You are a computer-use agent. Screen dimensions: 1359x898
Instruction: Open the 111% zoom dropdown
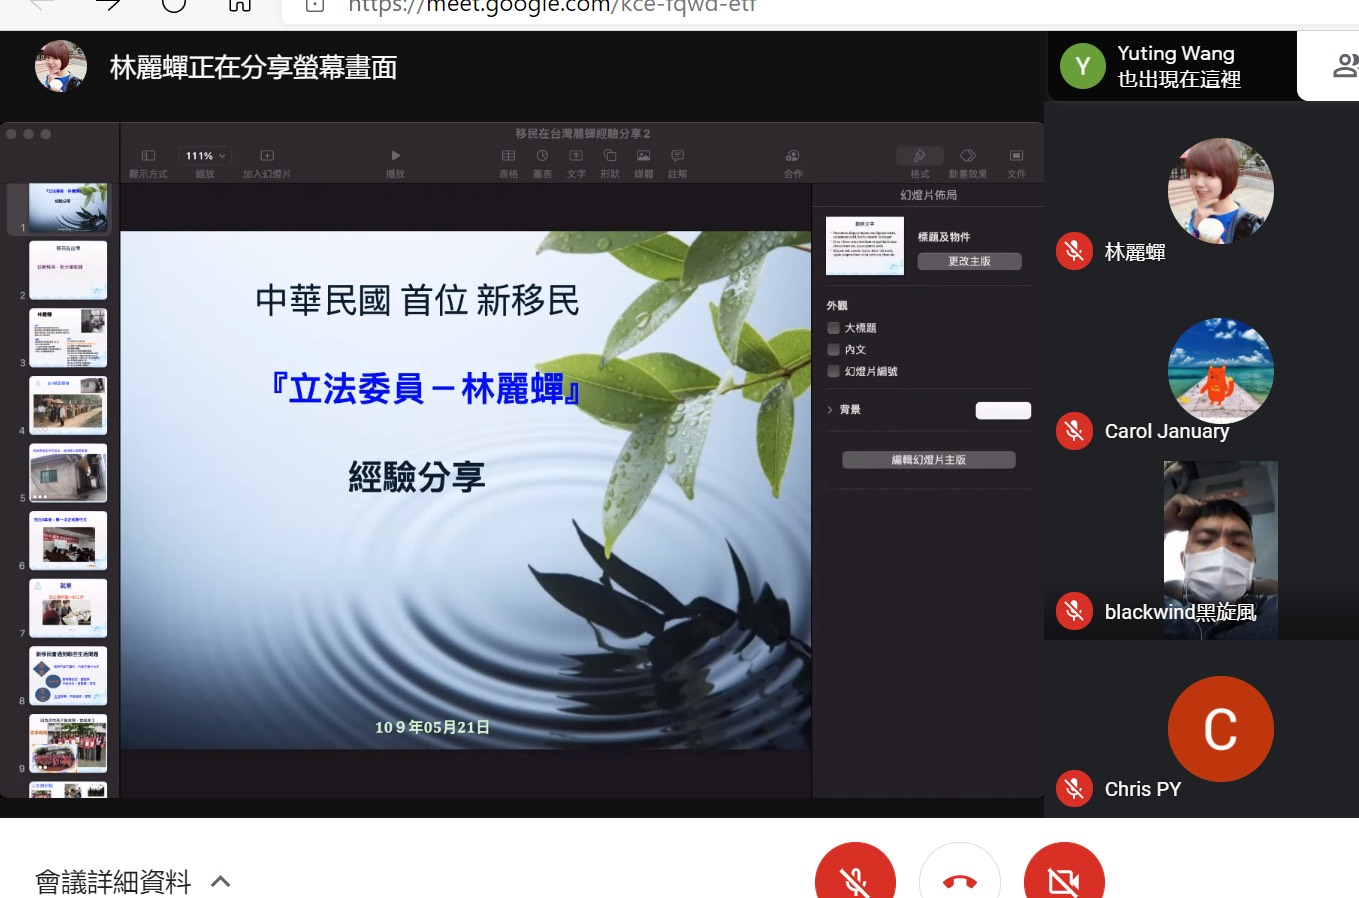[x=205, y=156]
